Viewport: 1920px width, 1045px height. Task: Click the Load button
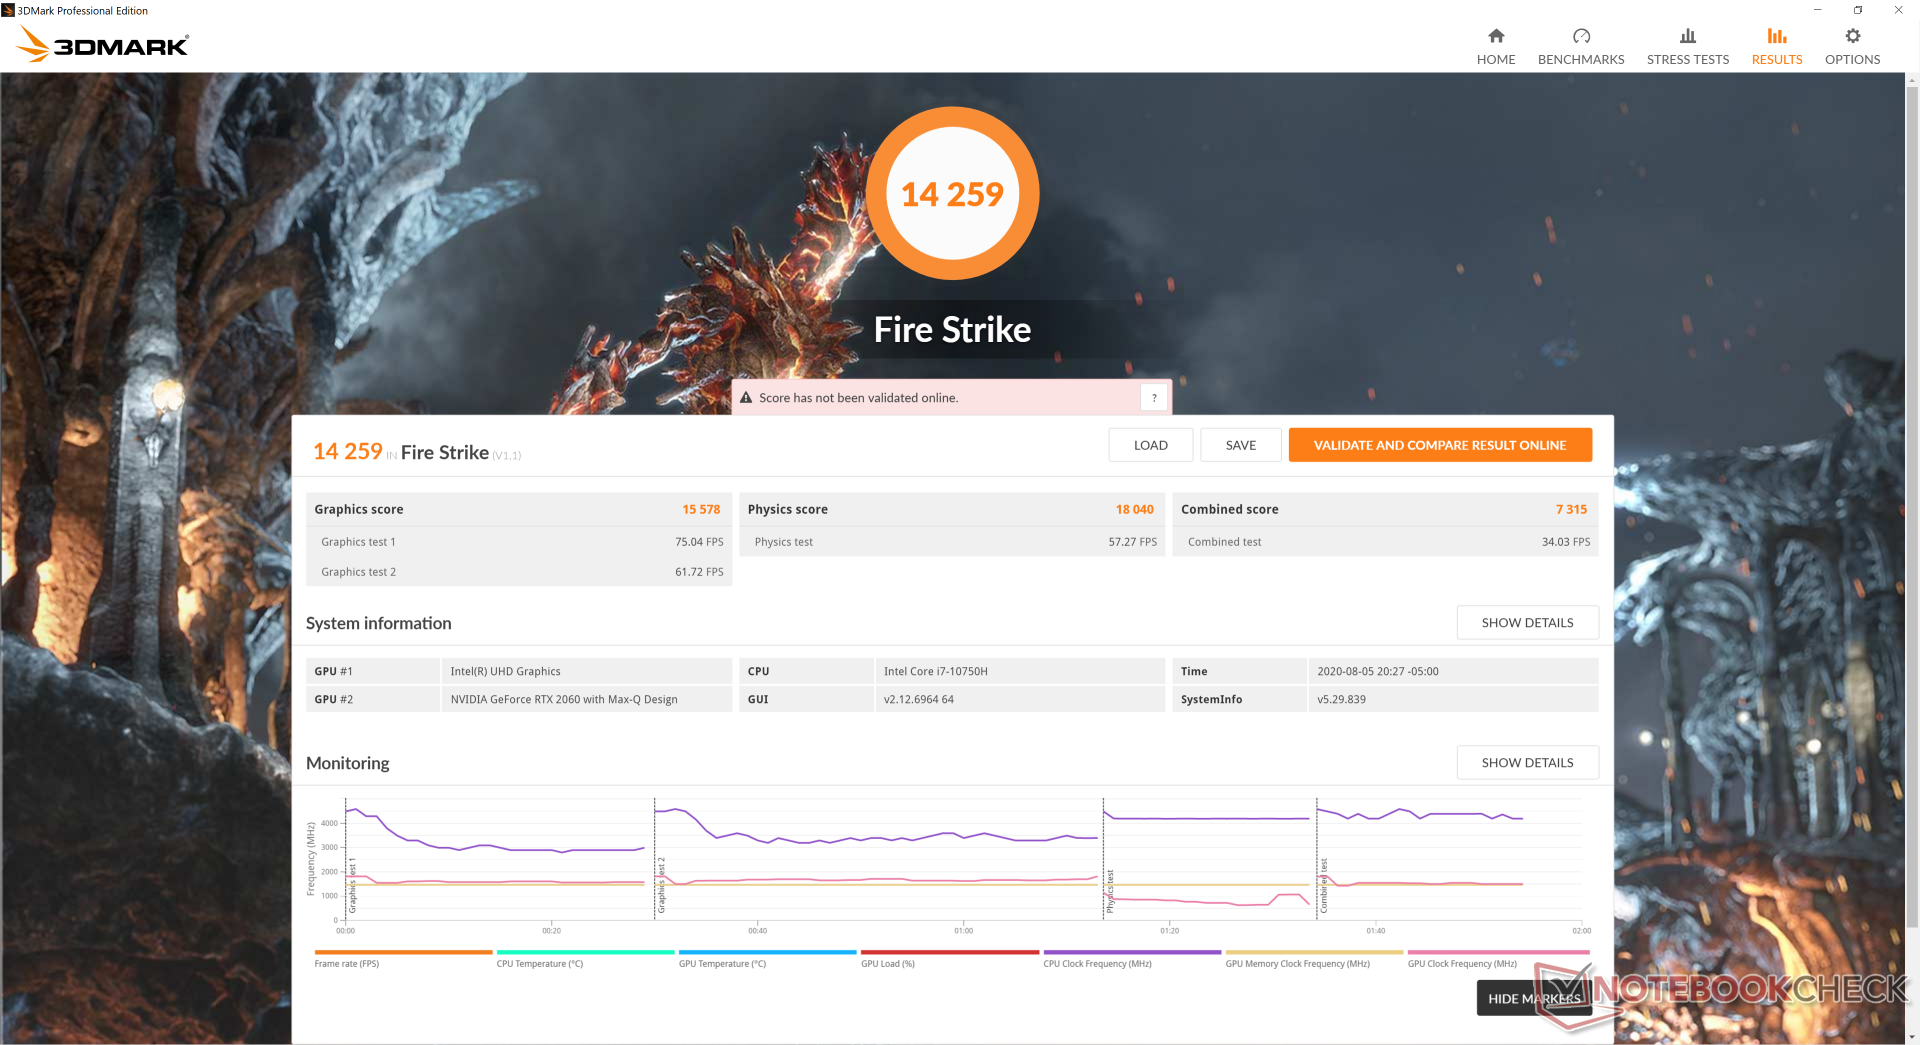pyautogui.click(x=1151, y=445)
